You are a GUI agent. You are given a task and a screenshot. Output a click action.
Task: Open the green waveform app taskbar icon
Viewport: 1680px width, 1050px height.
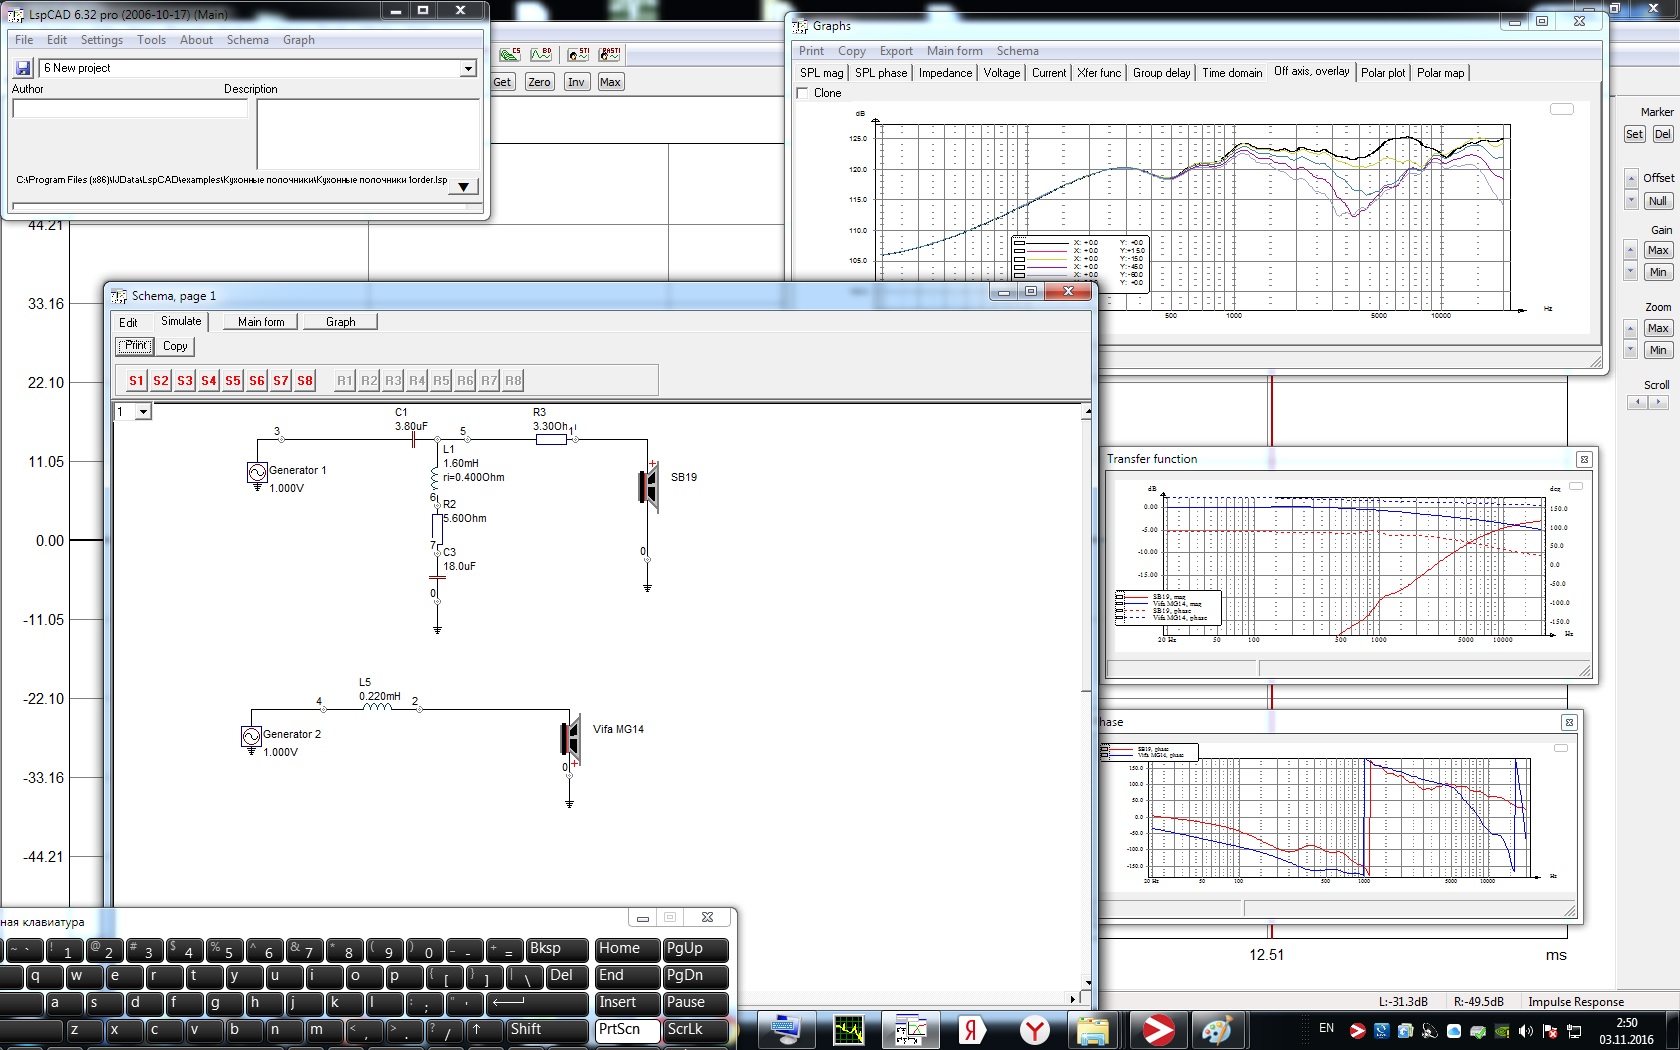(848, 1030)
